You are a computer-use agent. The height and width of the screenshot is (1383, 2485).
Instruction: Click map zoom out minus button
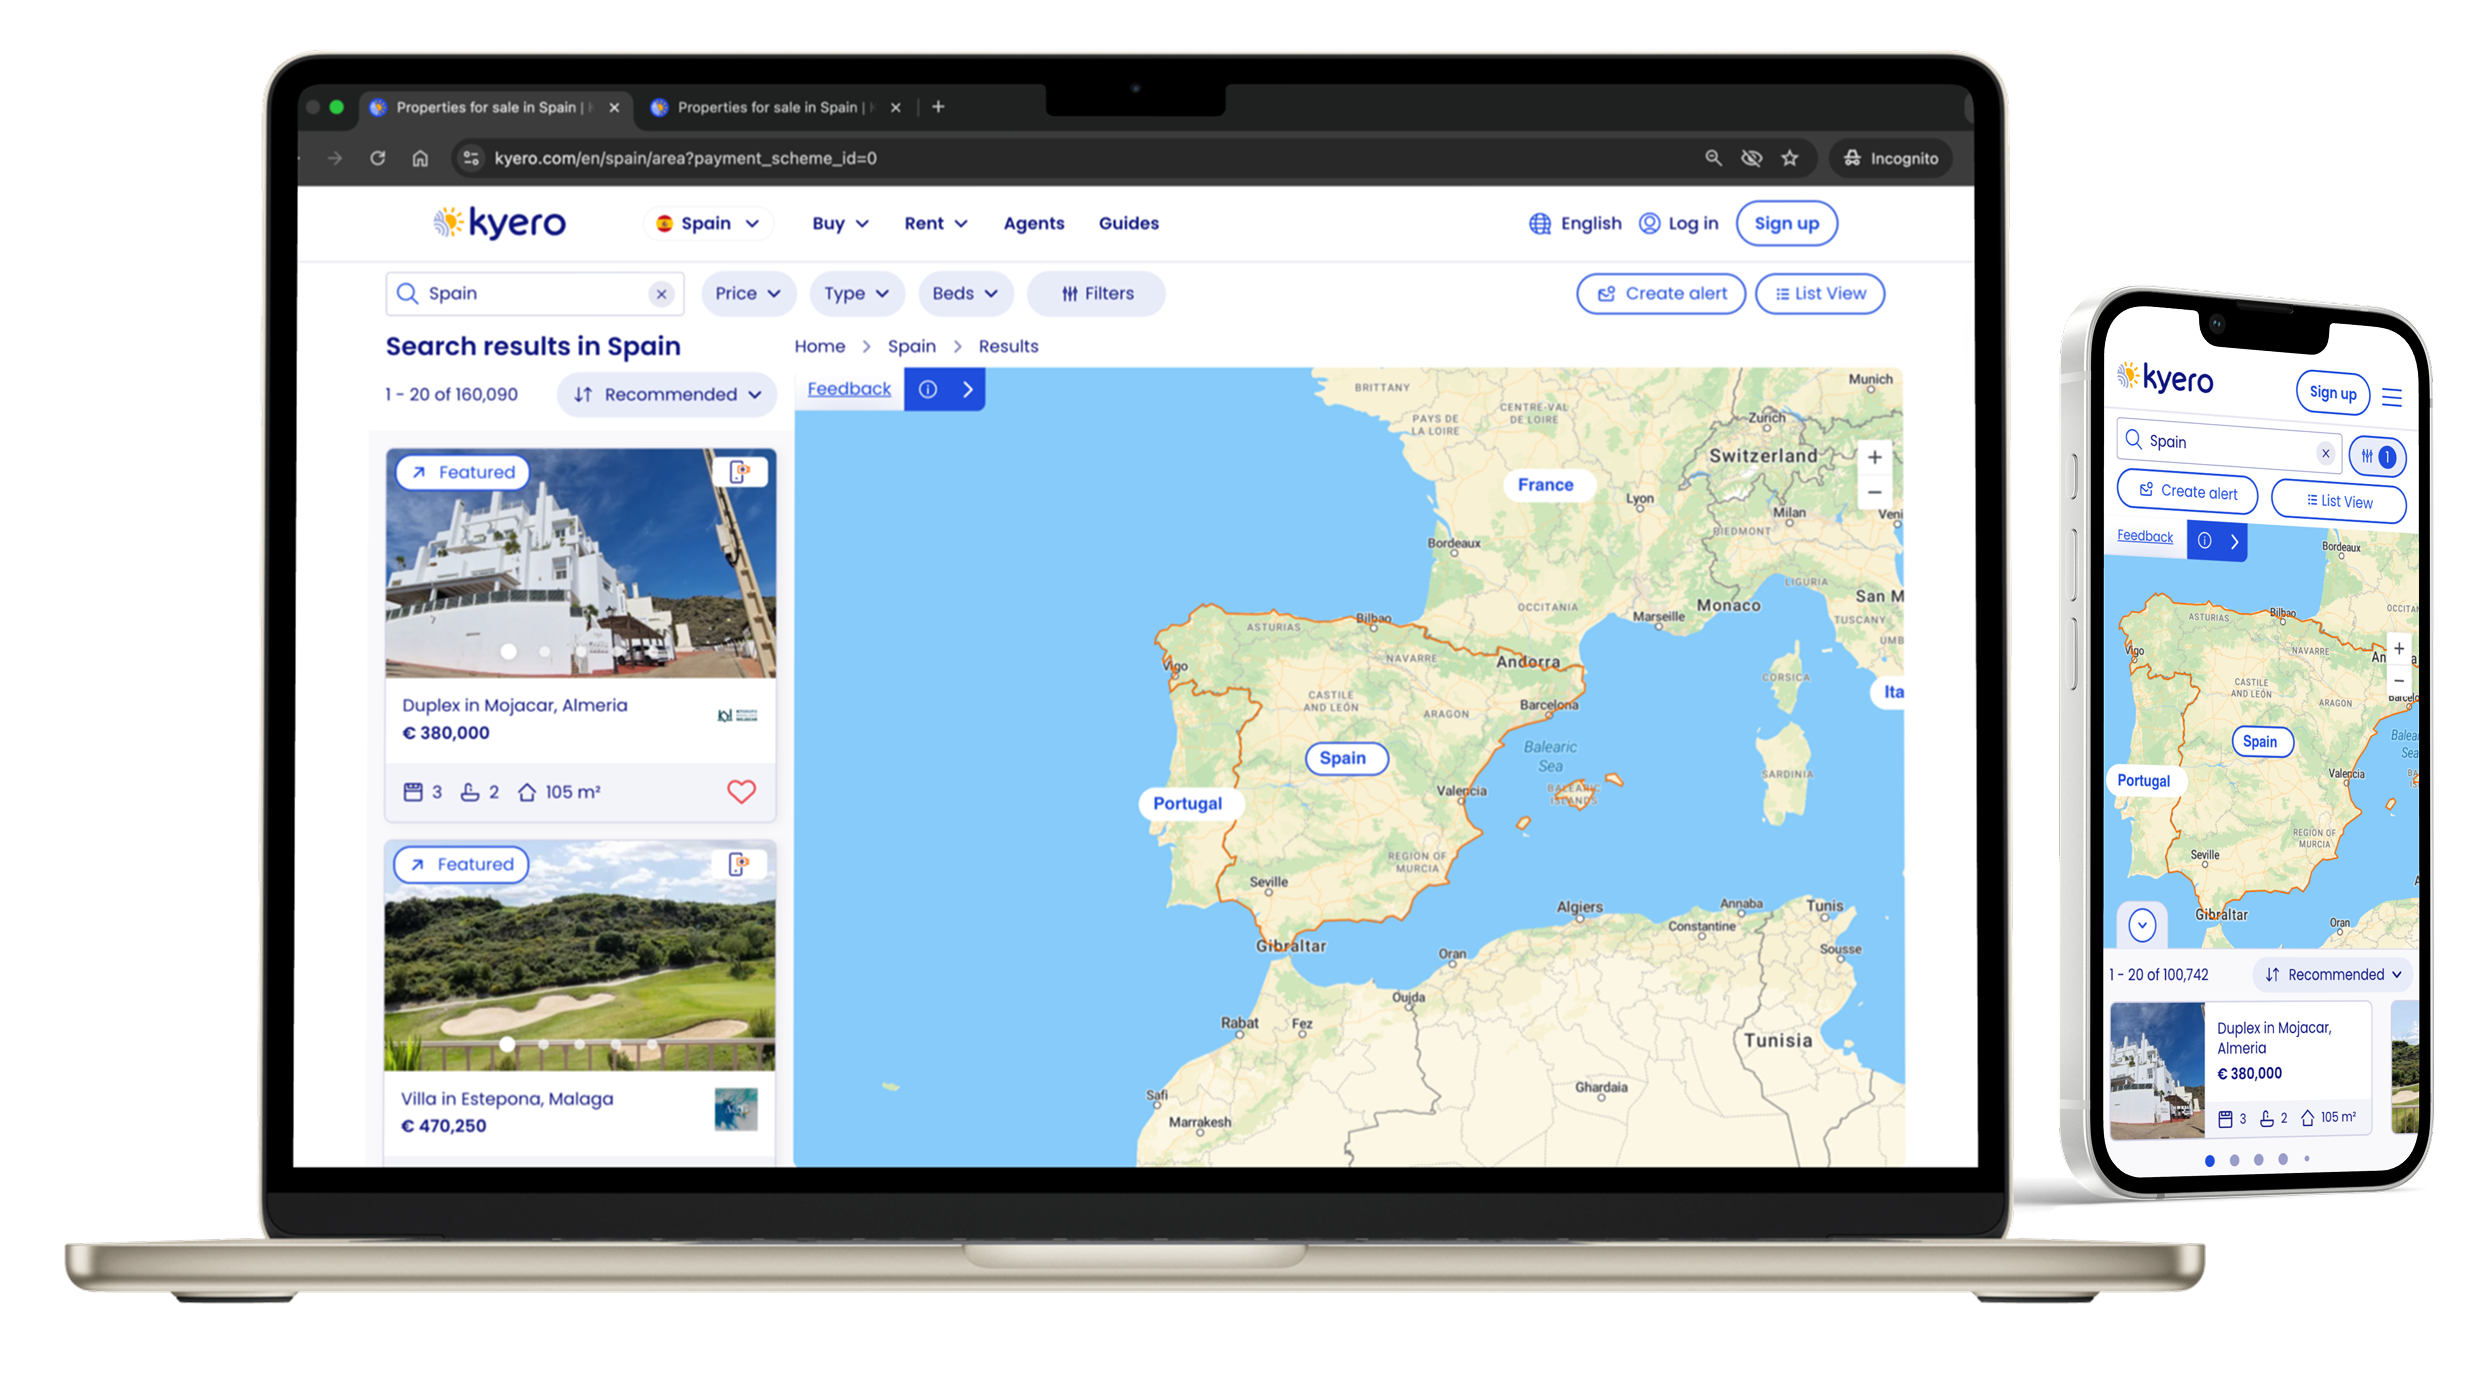point(1874,492)
